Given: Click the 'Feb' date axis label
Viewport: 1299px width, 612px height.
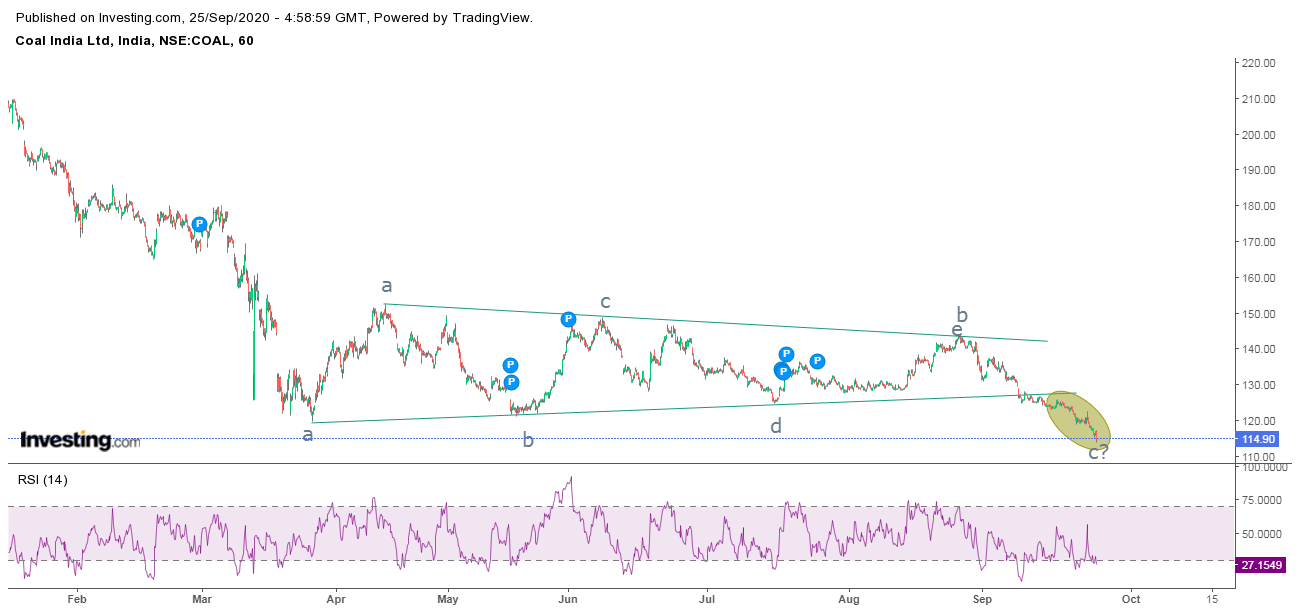Looking at the screenshot, I should point(77,600).
